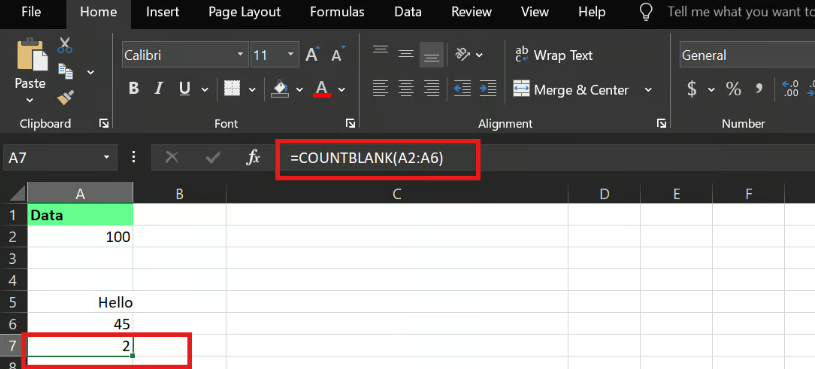Switch to the Review tab
Viewport: 815px width, 369px height.
471,12
